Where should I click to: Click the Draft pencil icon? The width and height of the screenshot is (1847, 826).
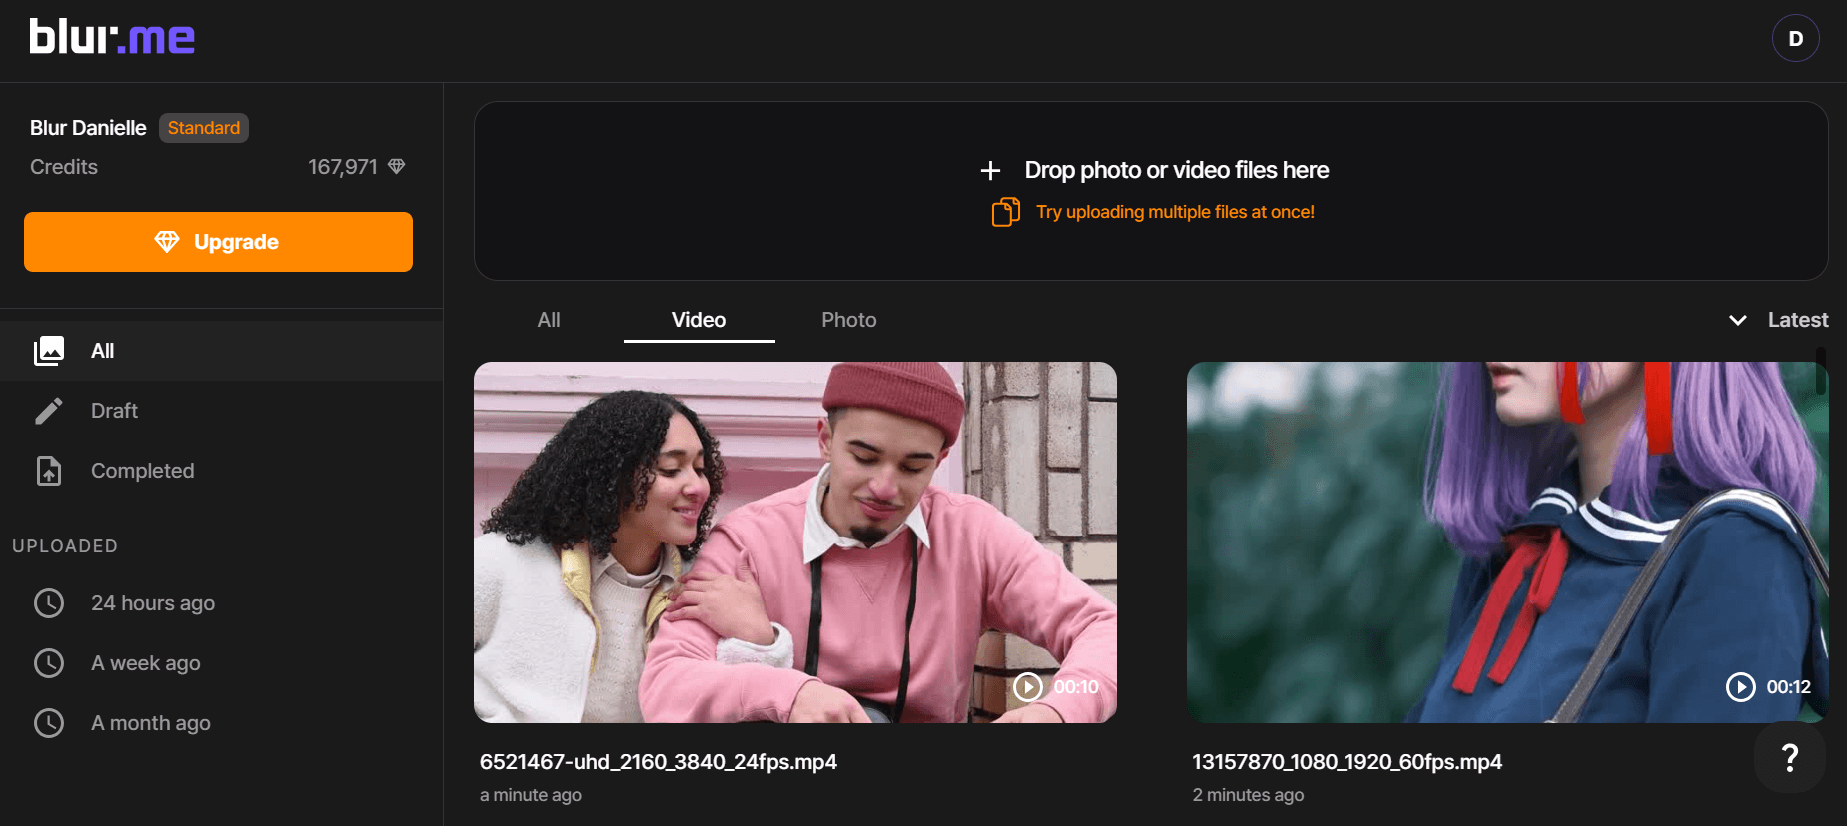click(49, 411)
